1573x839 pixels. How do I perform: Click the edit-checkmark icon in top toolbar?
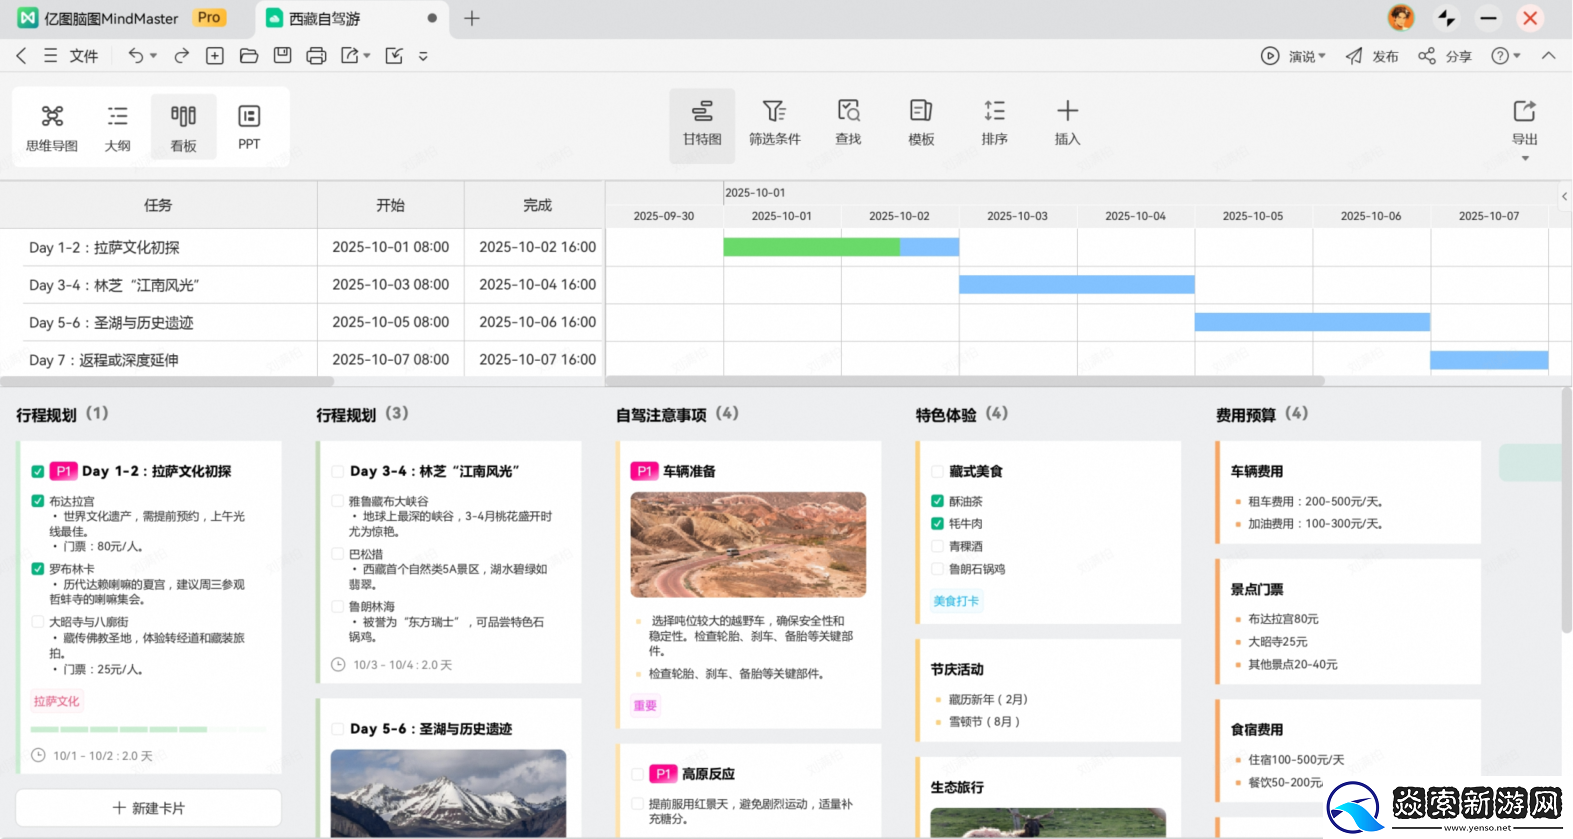pyautogui.click(x=394, y=56)
